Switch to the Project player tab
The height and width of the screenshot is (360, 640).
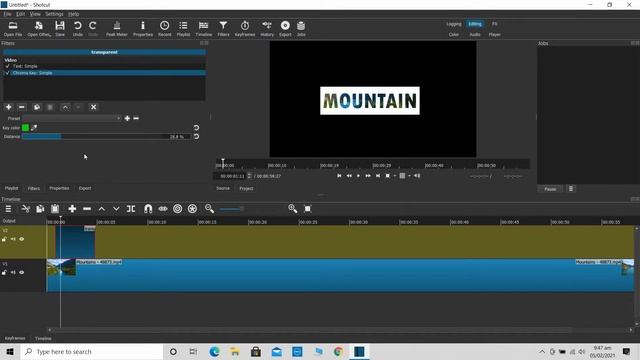pyautogui.click(x=246, y=189)
